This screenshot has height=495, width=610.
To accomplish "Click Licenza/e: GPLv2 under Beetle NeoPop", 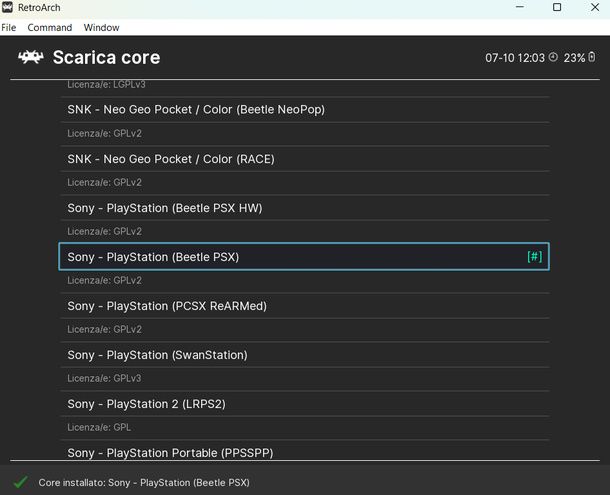I will click(104, 133).
